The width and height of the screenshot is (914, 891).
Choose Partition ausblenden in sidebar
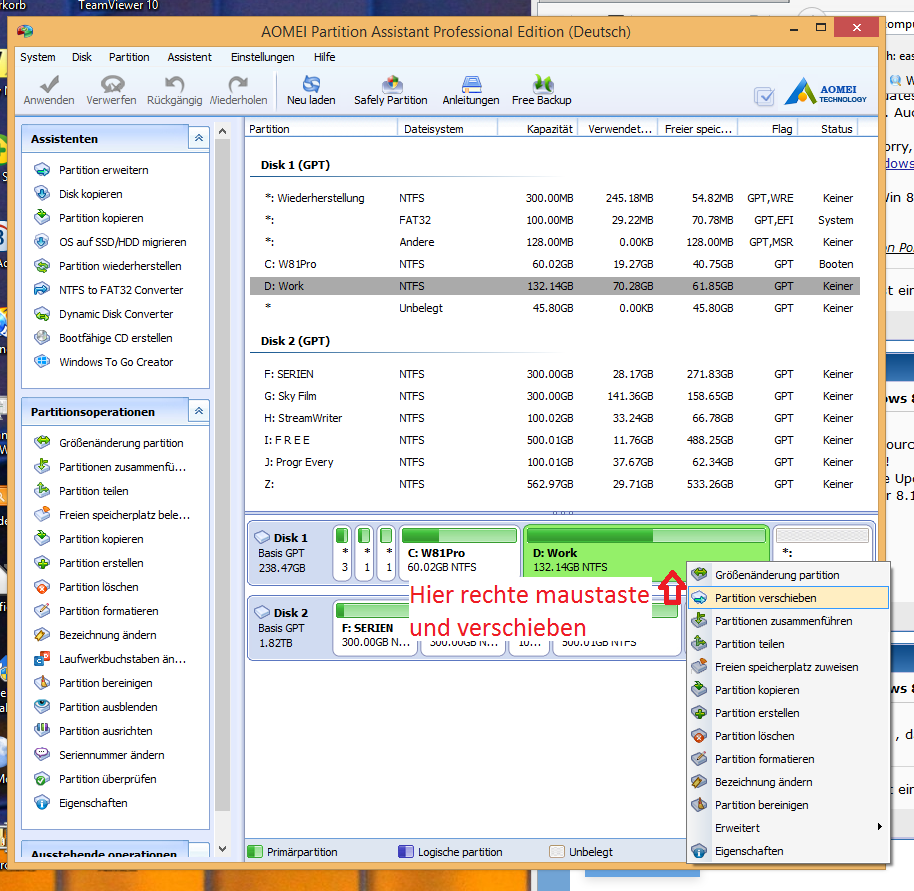[x=108, y=707]
